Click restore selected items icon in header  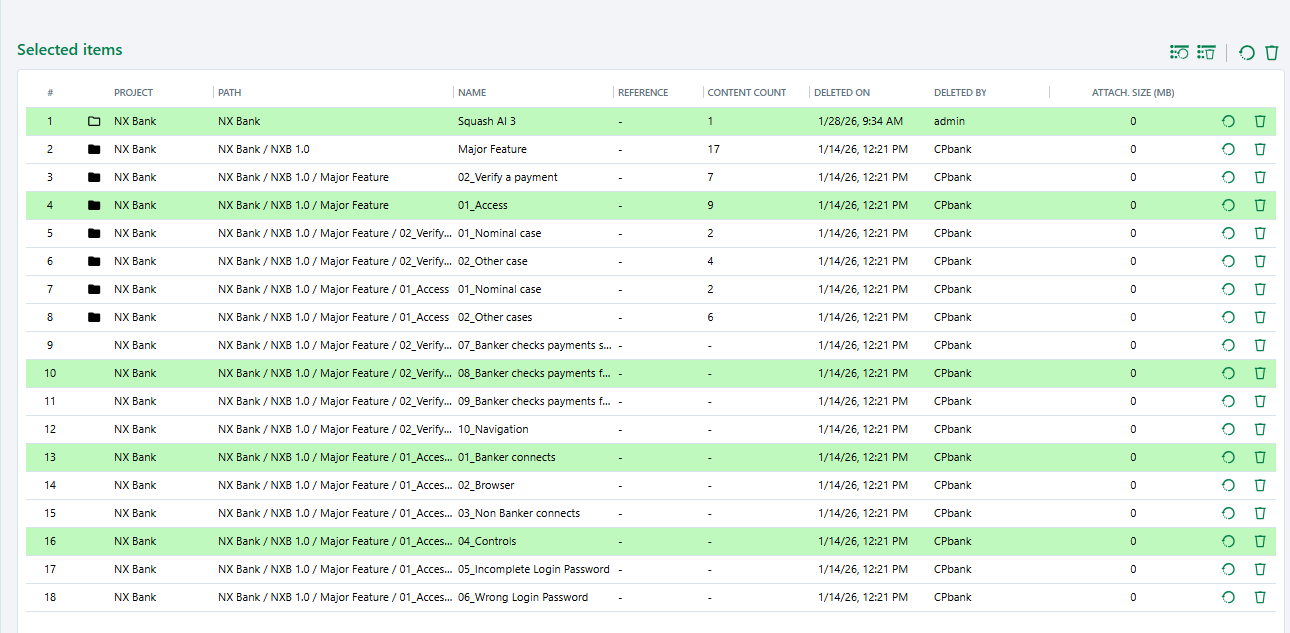(x=1247, y=52)
